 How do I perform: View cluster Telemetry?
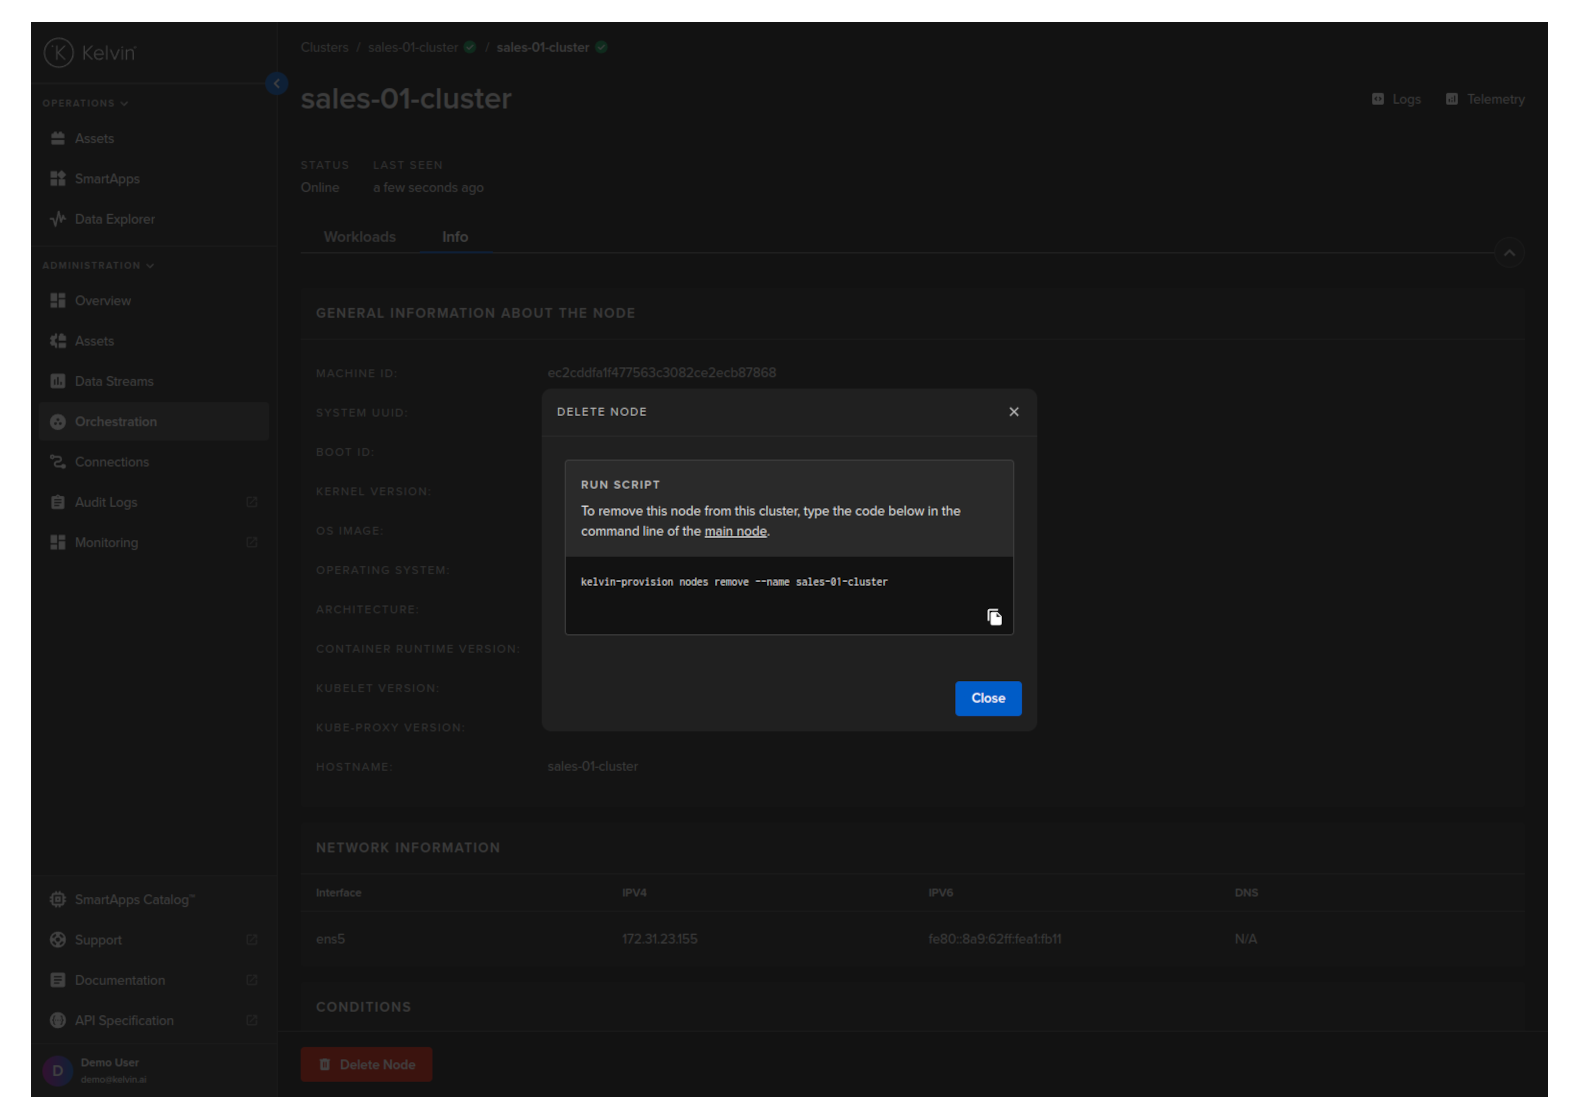click(1485, 100)
